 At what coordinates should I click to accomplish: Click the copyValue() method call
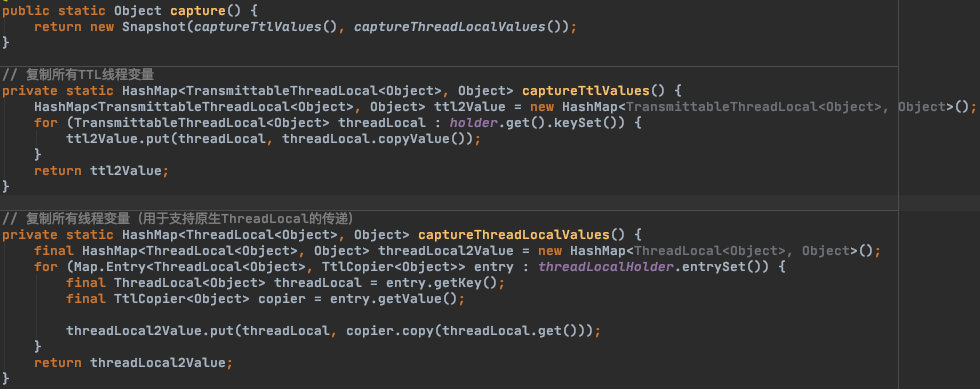(426, 139)
